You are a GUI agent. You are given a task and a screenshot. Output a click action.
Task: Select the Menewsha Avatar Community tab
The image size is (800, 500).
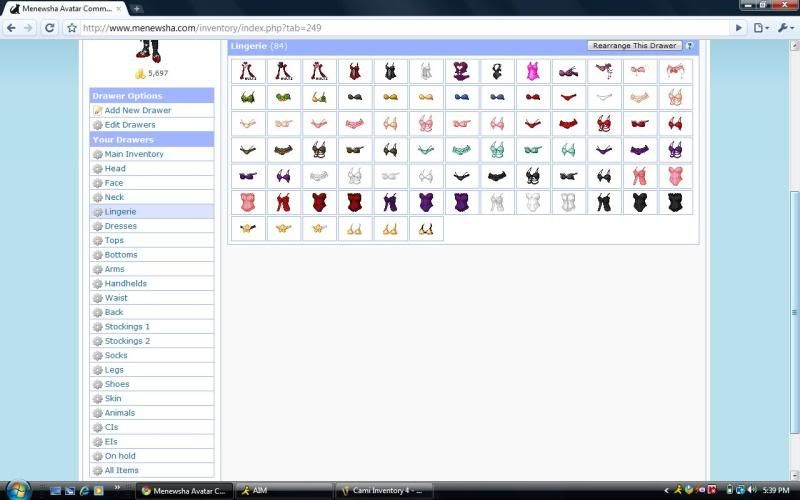[66, 9]
